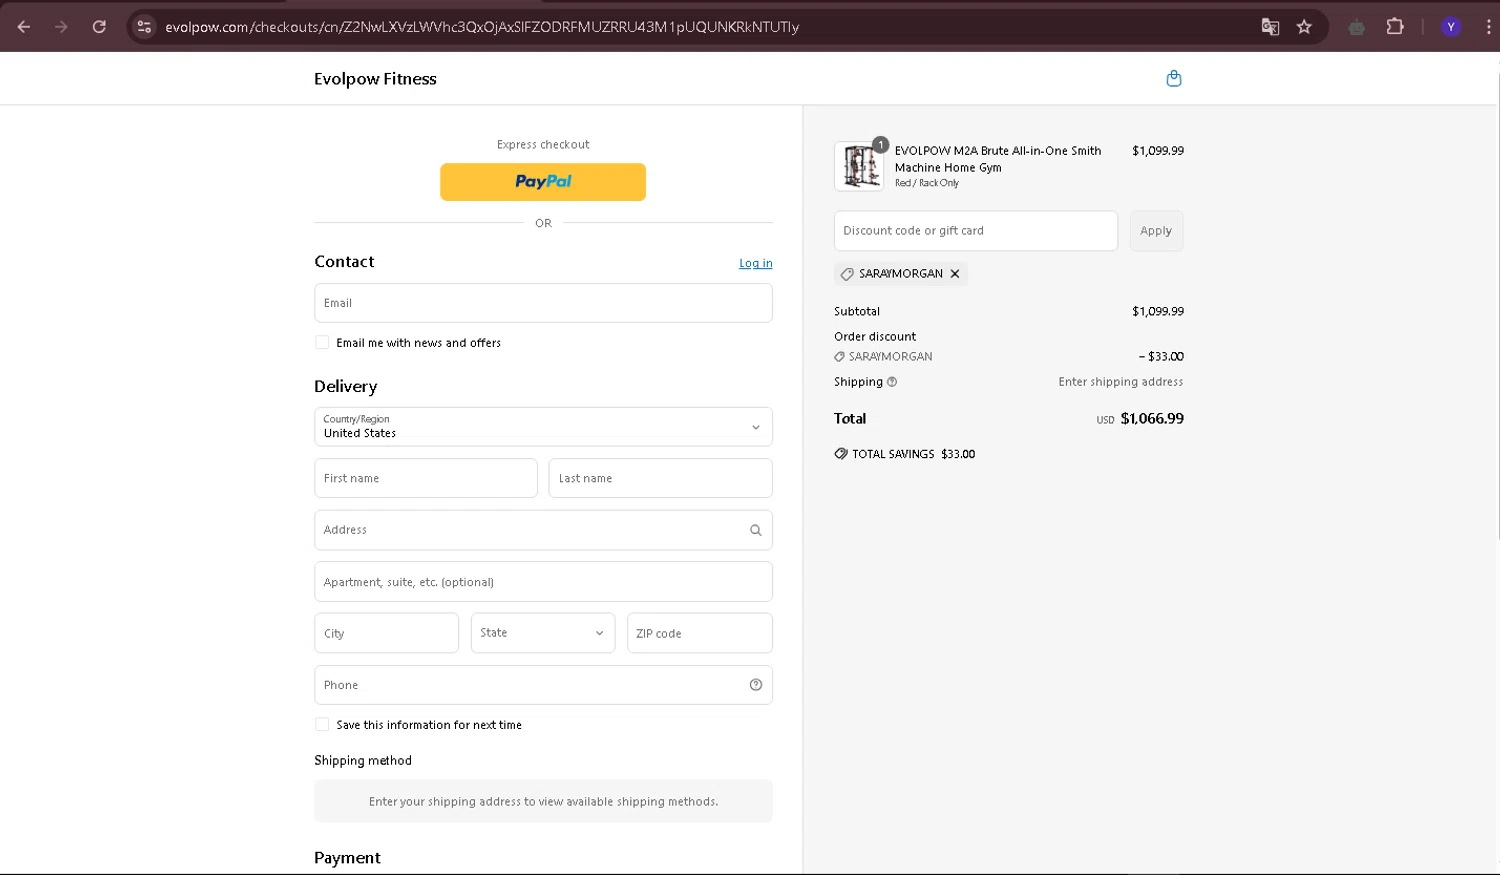Reload the checkout page
This screenshot has width=1500, height=875.
click(99, 27)
